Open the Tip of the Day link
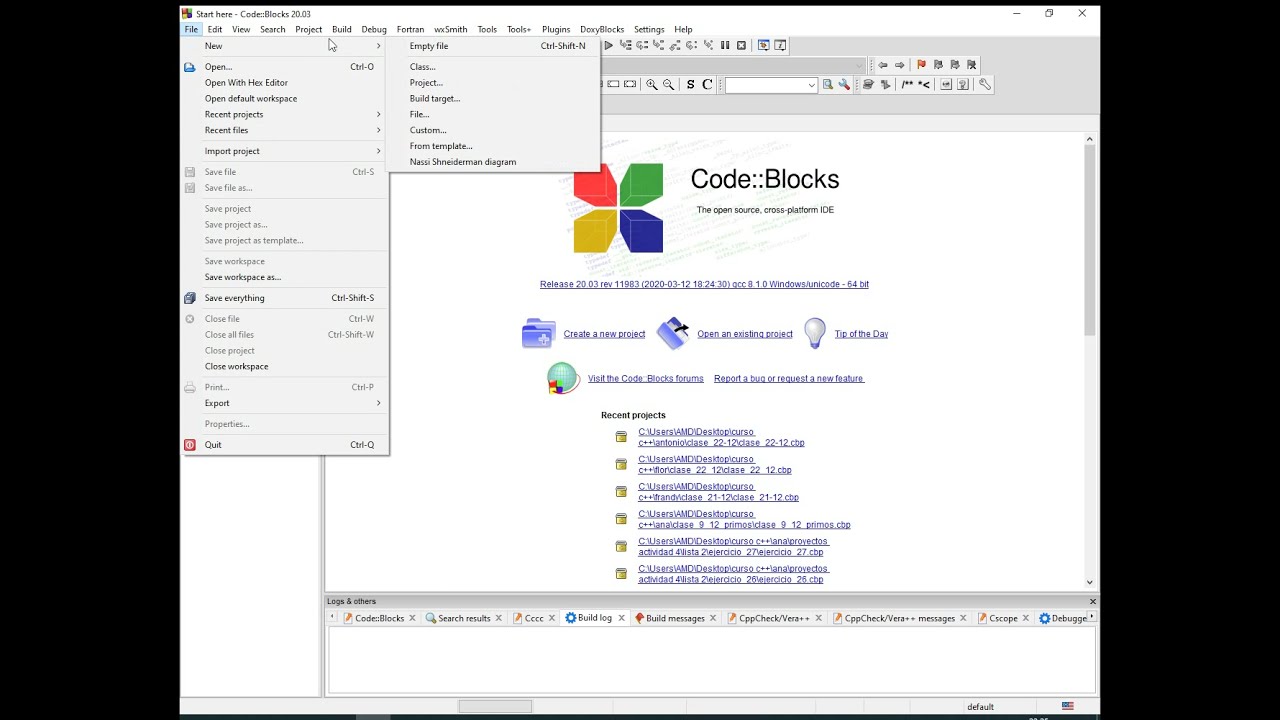Screen dimensions: 1280x720 click(861, 334)
